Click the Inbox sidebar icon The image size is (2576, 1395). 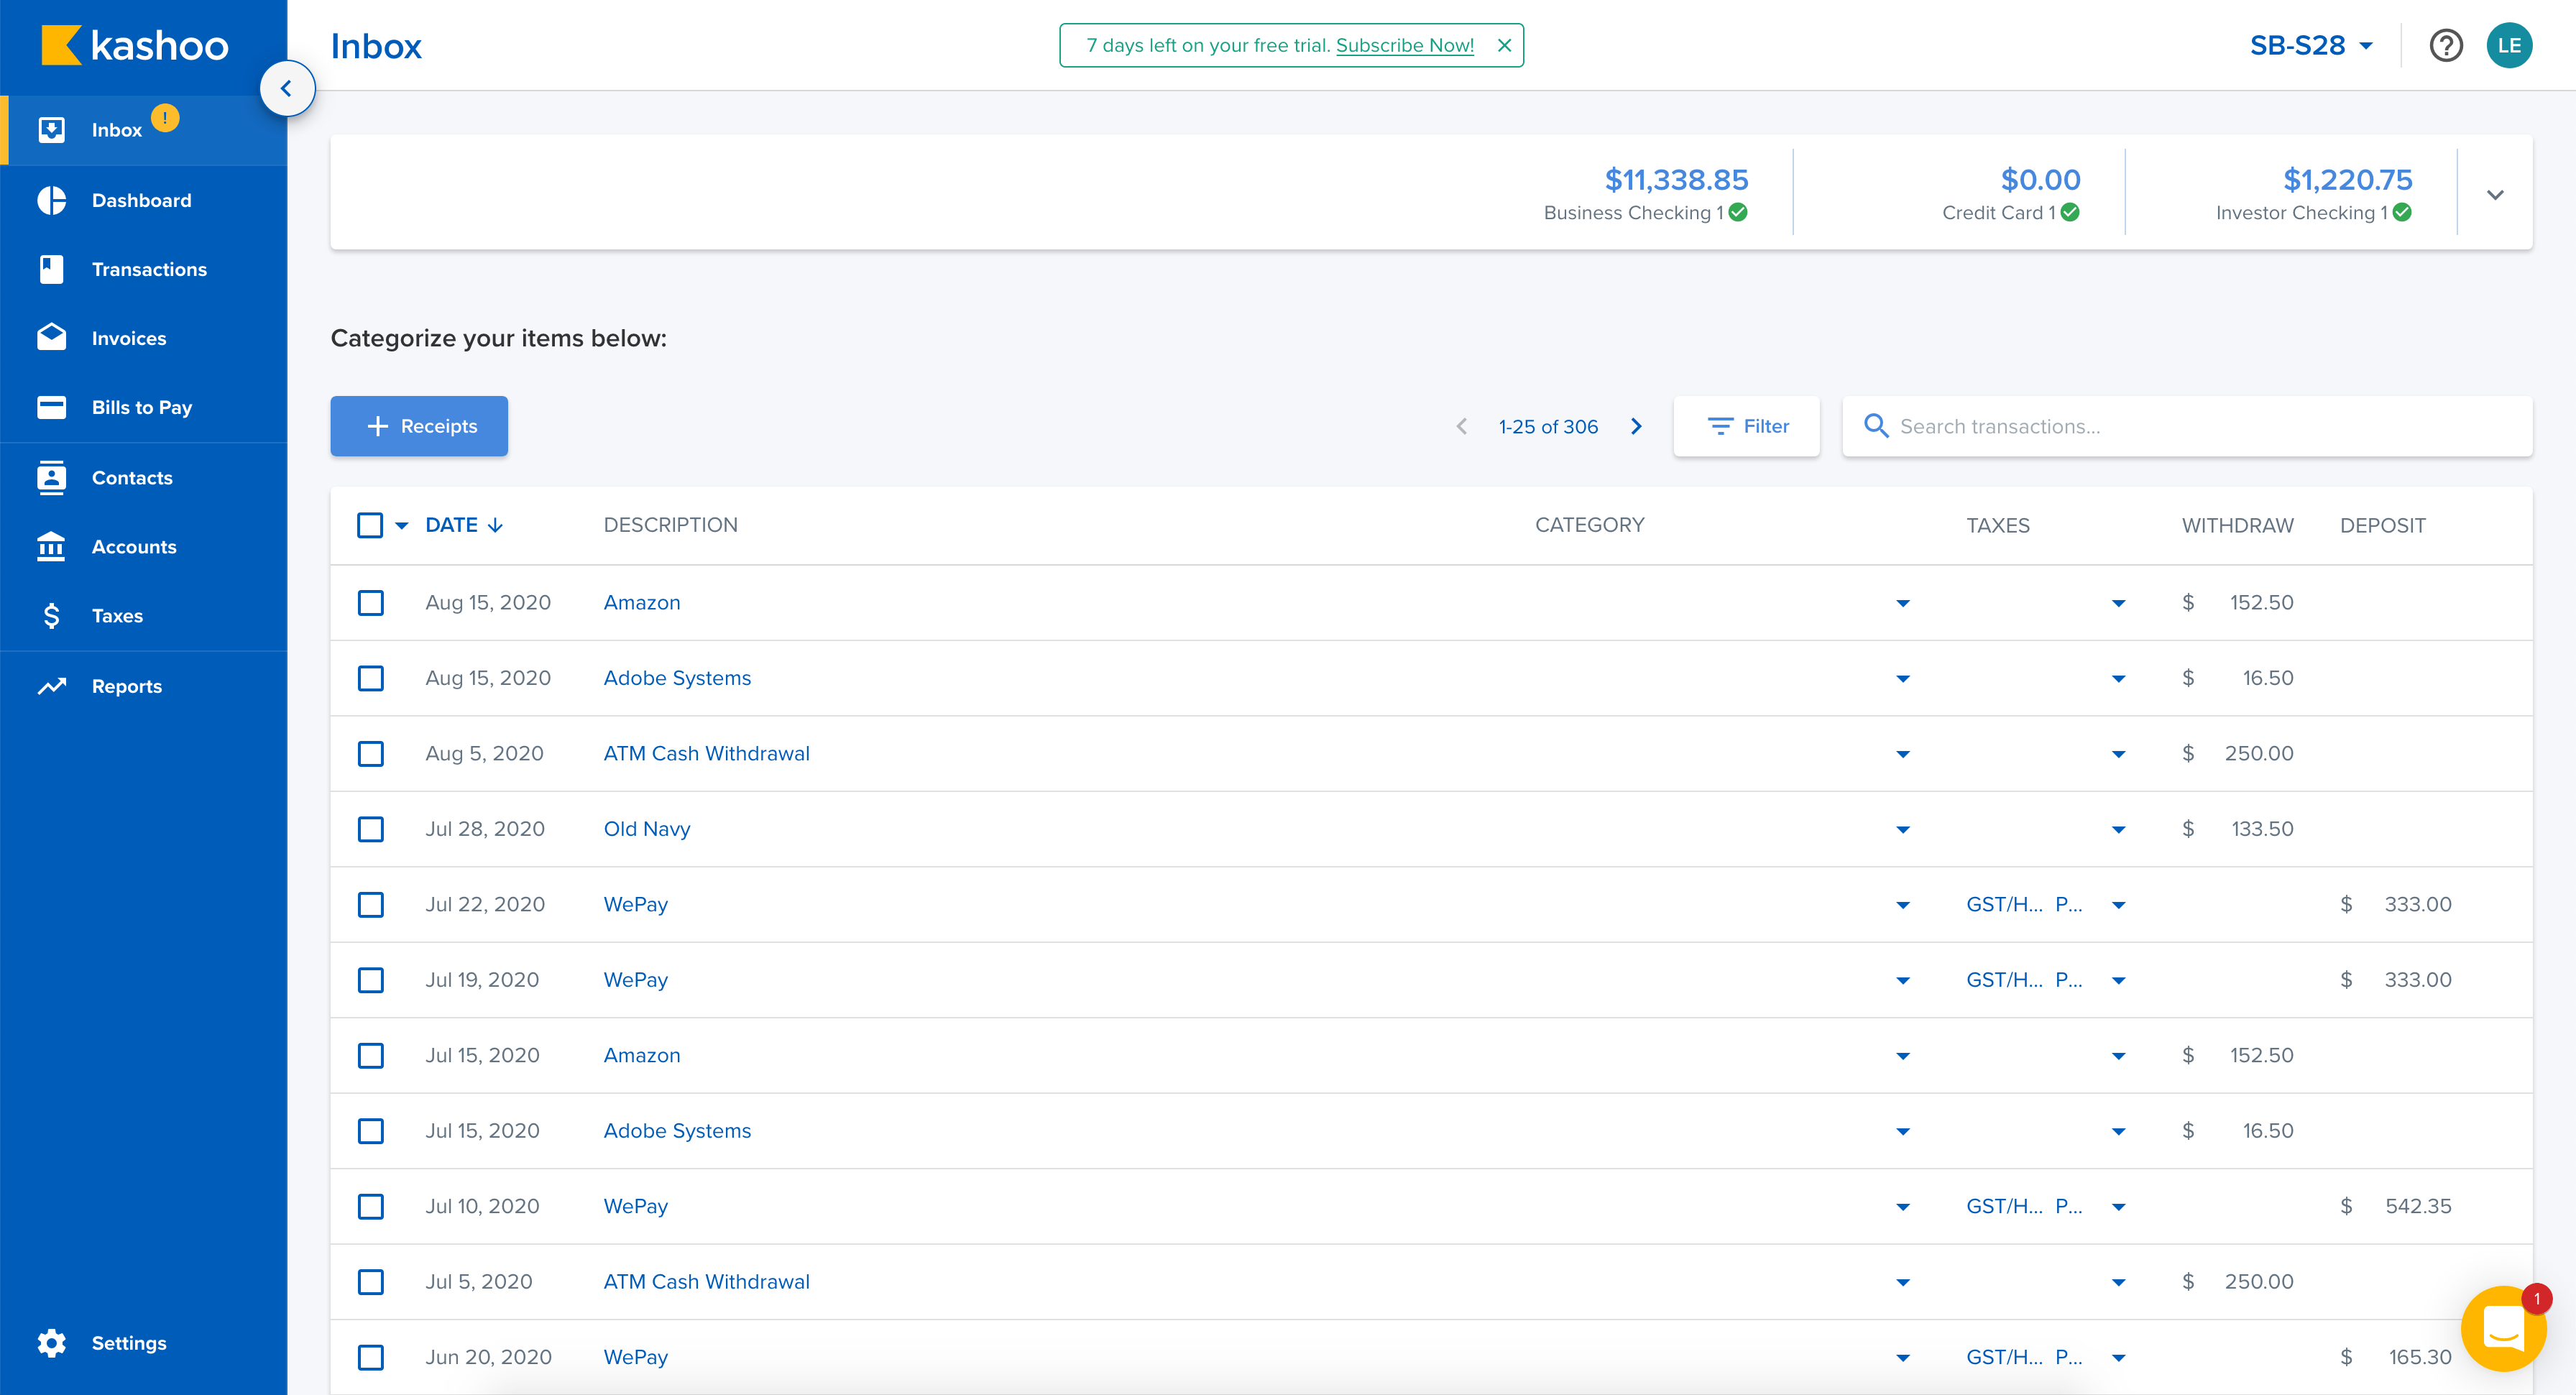click(51, 130)
